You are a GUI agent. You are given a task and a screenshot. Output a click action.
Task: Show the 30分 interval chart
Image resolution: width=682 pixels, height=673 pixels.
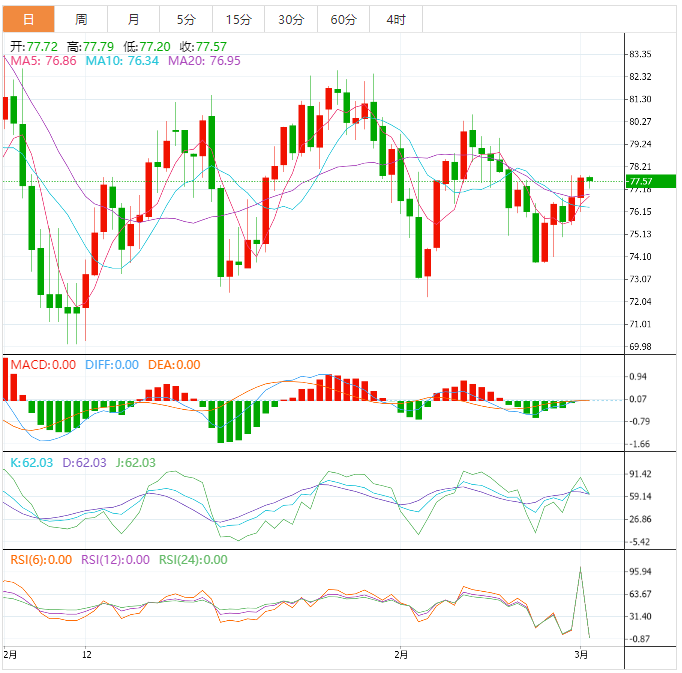(x=291, y=20)
